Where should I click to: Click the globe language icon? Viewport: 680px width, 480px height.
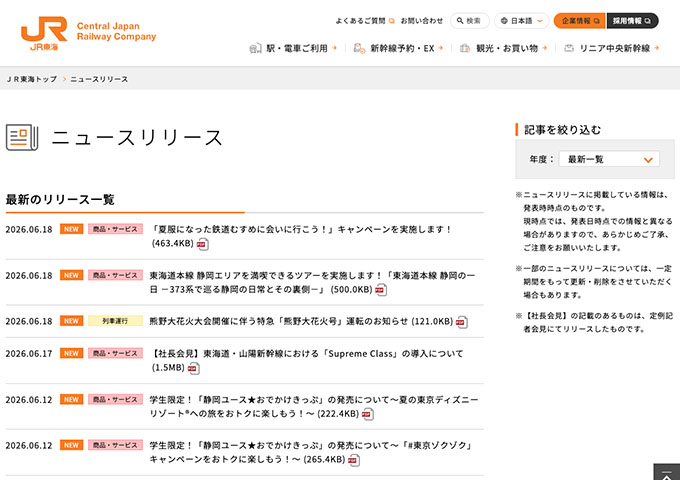point(504,21)
